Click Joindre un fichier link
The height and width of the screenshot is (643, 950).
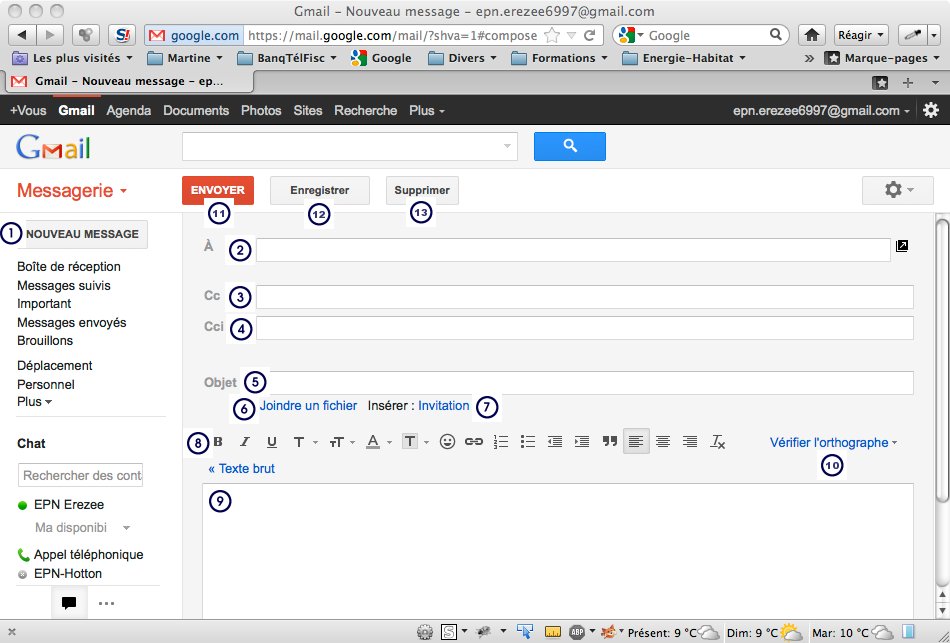click(308, 405)
